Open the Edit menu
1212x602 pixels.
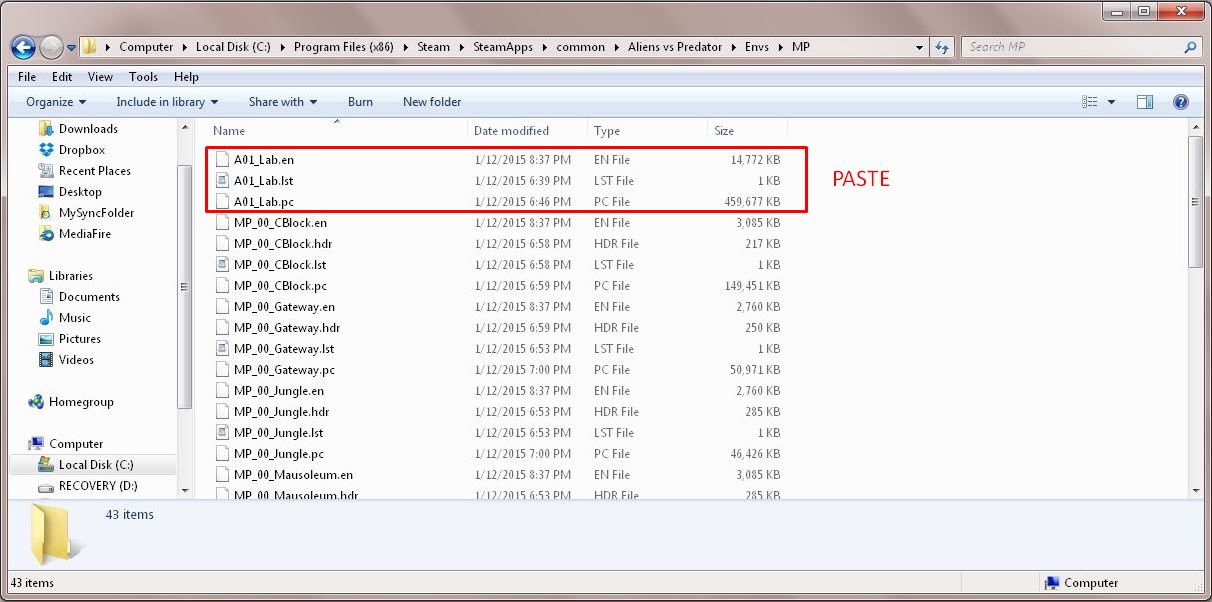click(x=62, y=77)
